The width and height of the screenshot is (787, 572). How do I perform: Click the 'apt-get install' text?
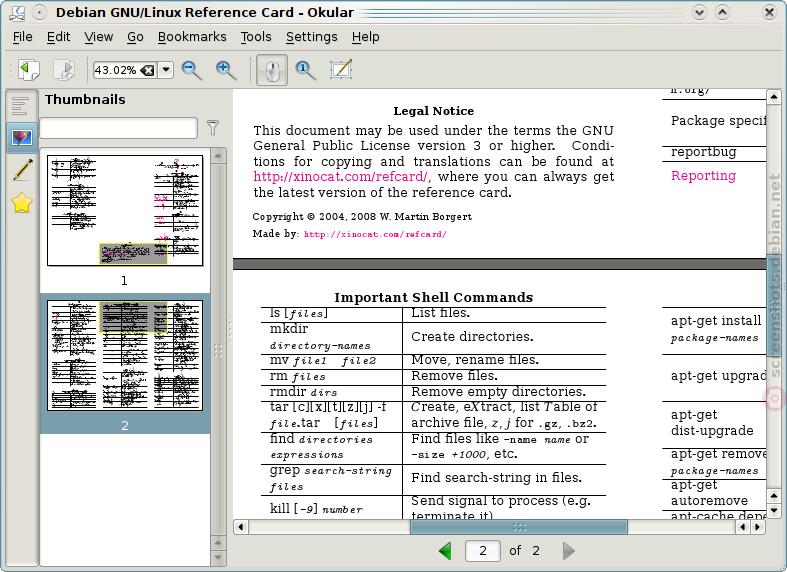716,321
